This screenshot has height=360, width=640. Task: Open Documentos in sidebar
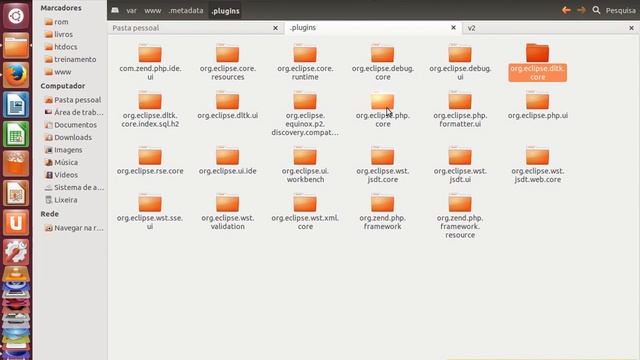pyautogui.click(x=75, y=125)
